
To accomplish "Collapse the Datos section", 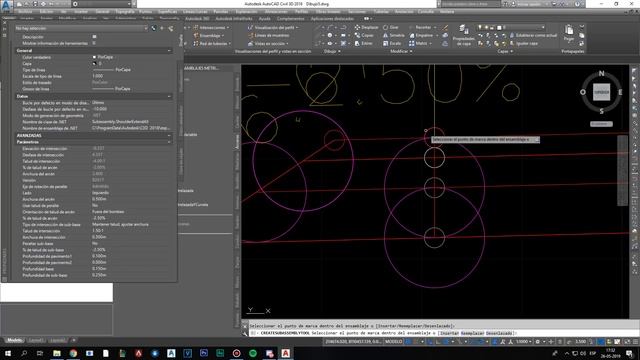I will [169, 96].
